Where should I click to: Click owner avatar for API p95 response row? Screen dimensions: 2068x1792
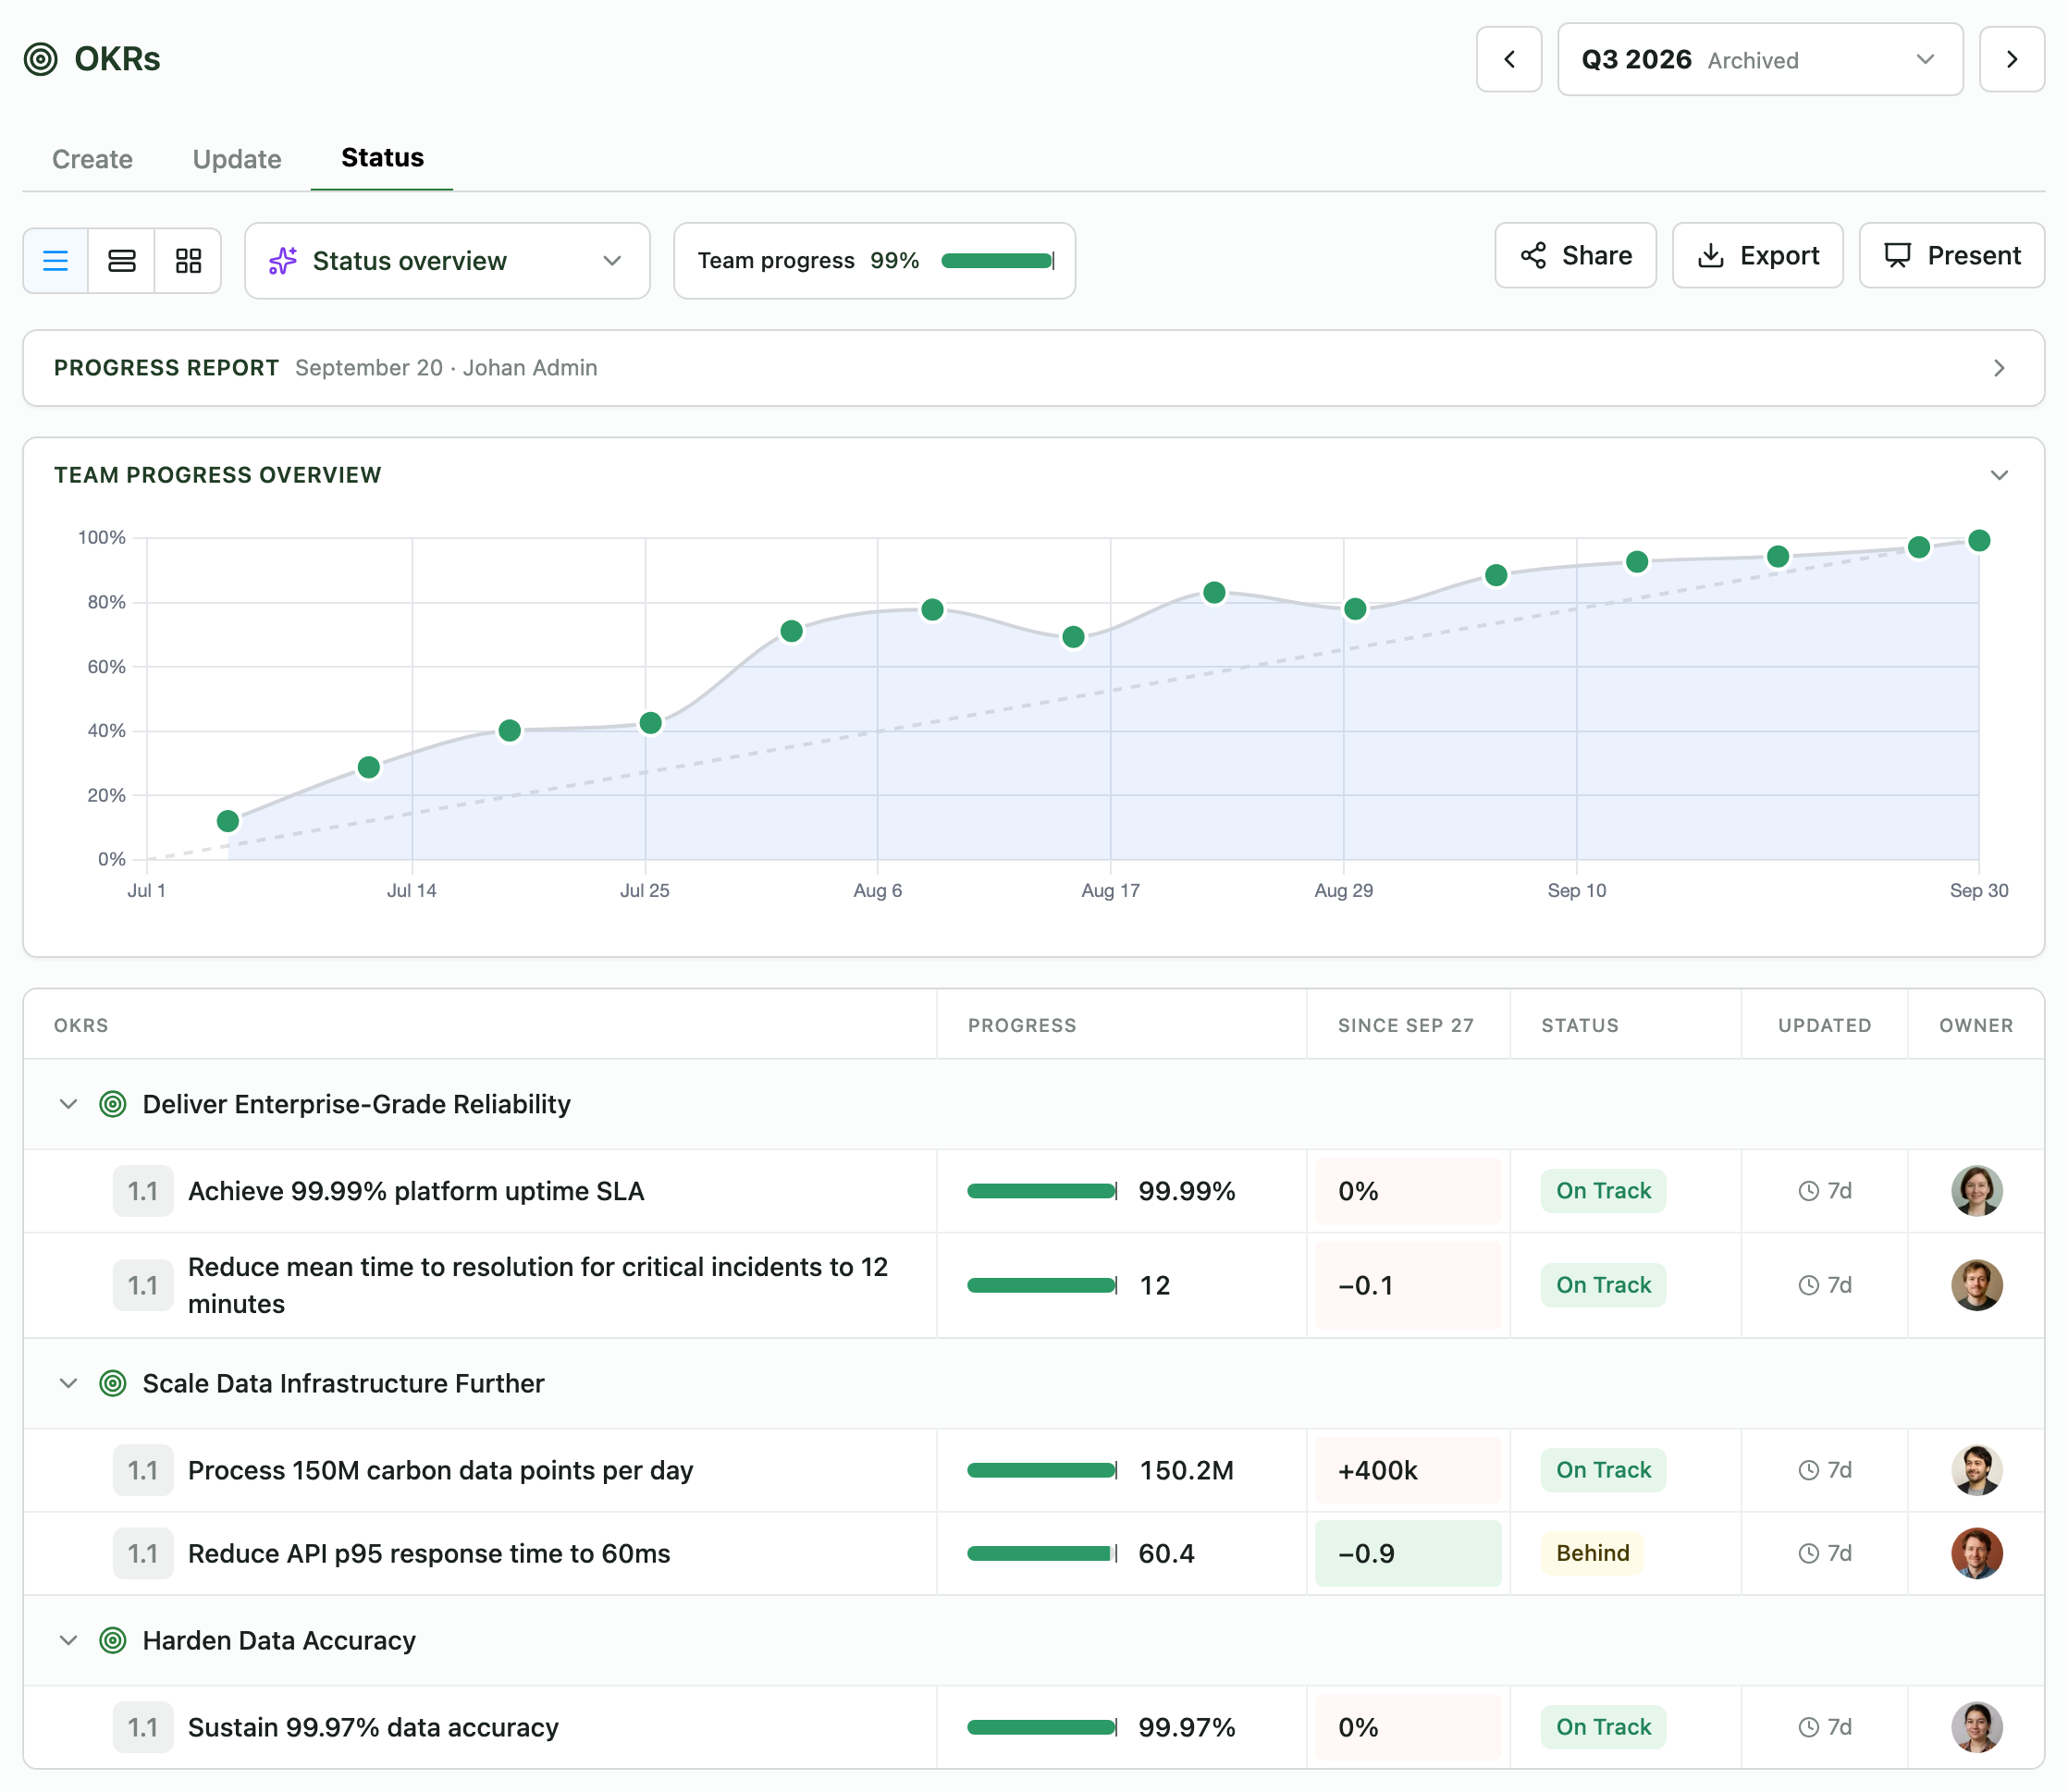click(x=1976, y=1553)
